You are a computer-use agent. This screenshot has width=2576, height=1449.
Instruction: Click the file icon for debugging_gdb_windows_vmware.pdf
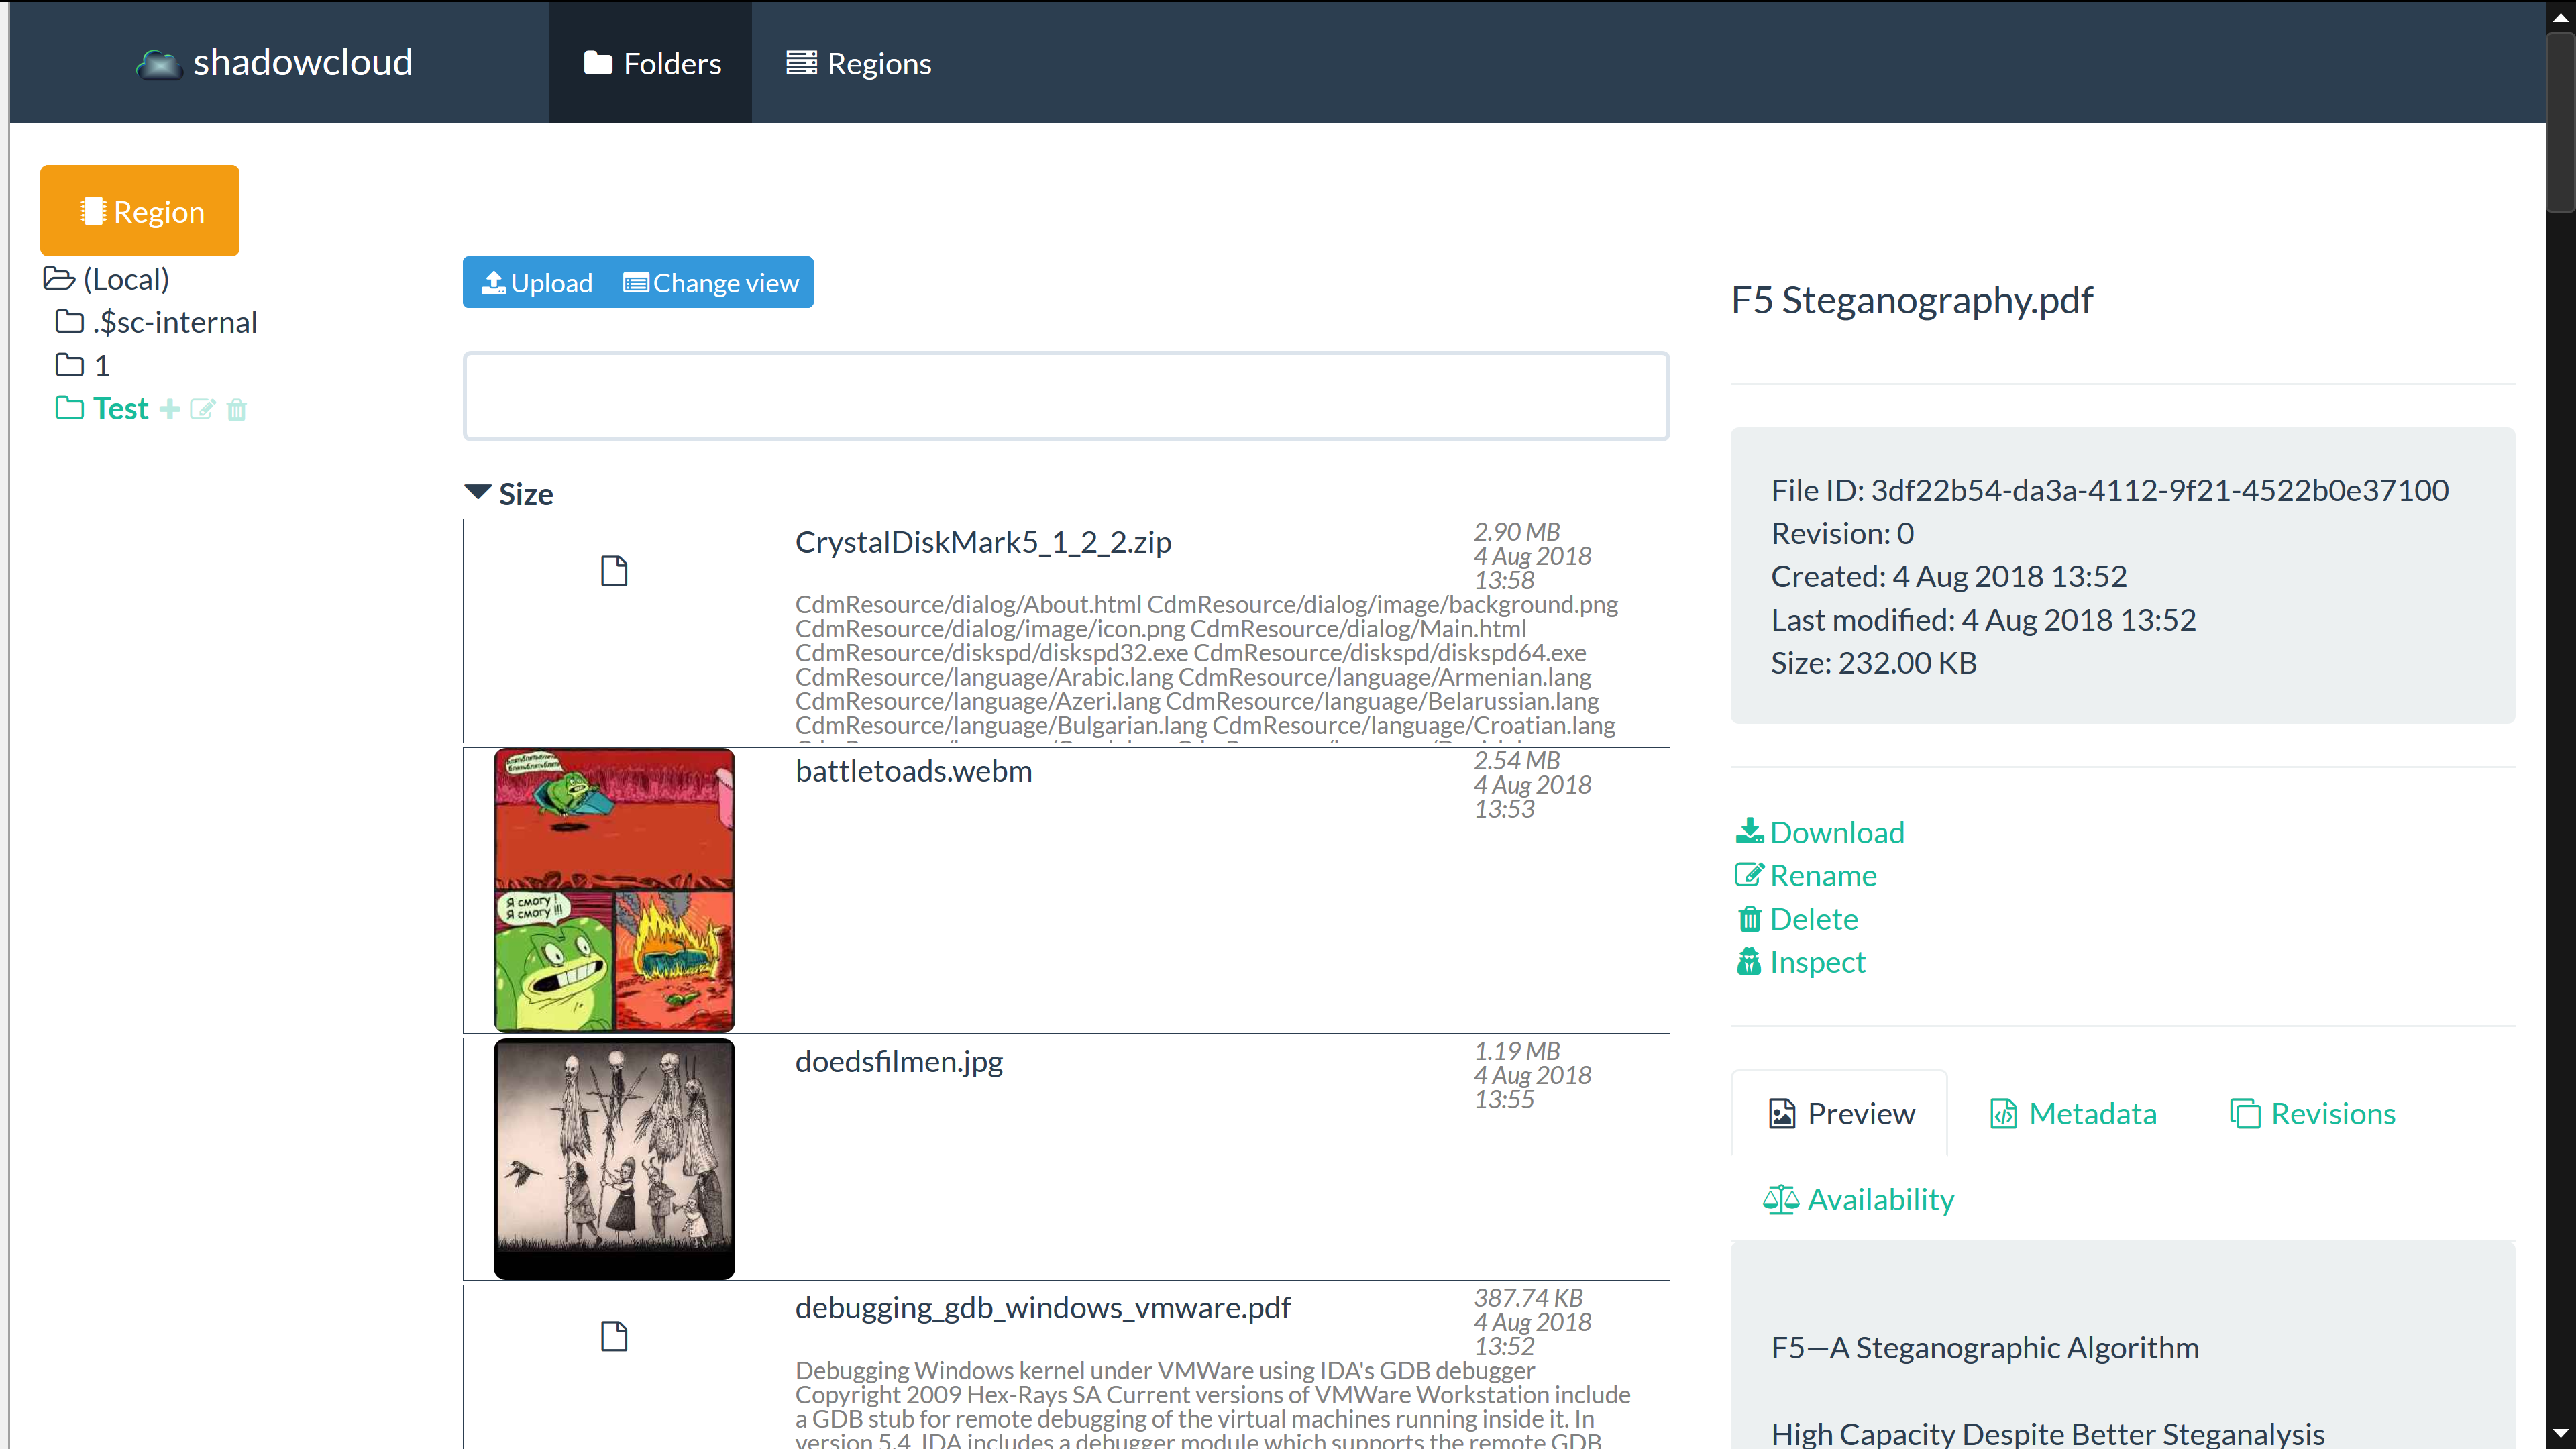pos(614,1336)
